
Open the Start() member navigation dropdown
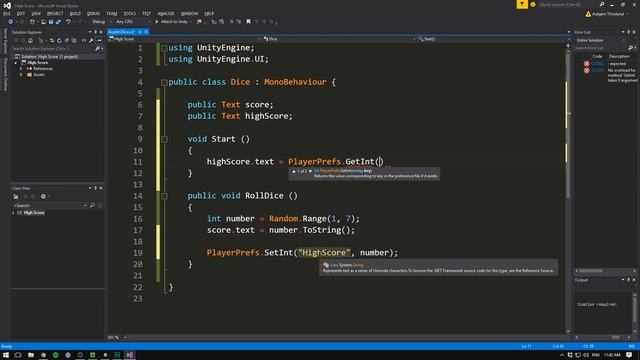tap(493, 39)
